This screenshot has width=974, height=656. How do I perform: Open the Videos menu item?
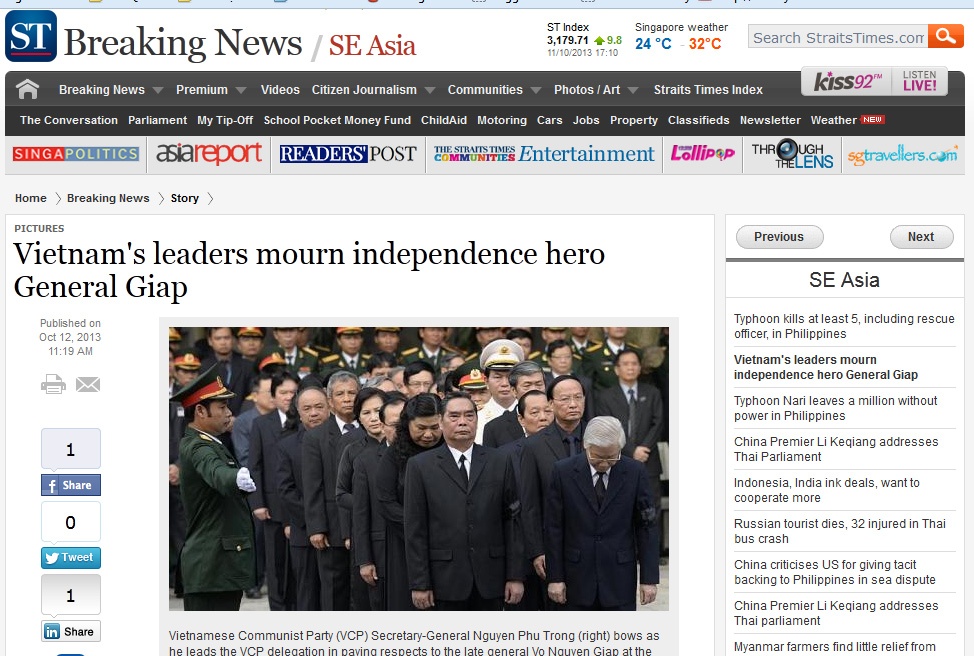280,89
